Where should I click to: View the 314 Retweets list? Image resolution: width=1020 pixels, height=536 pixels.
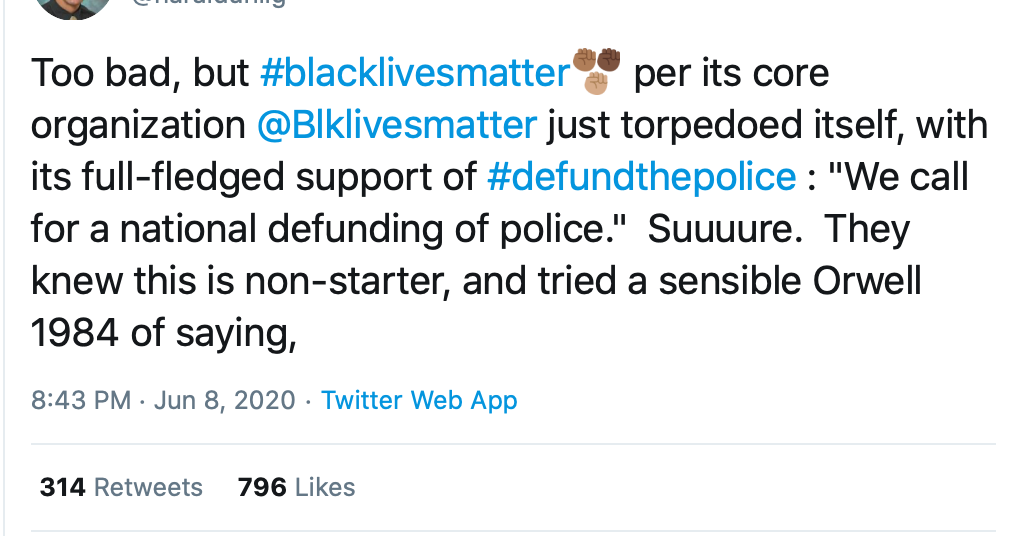tap(121, 487)
